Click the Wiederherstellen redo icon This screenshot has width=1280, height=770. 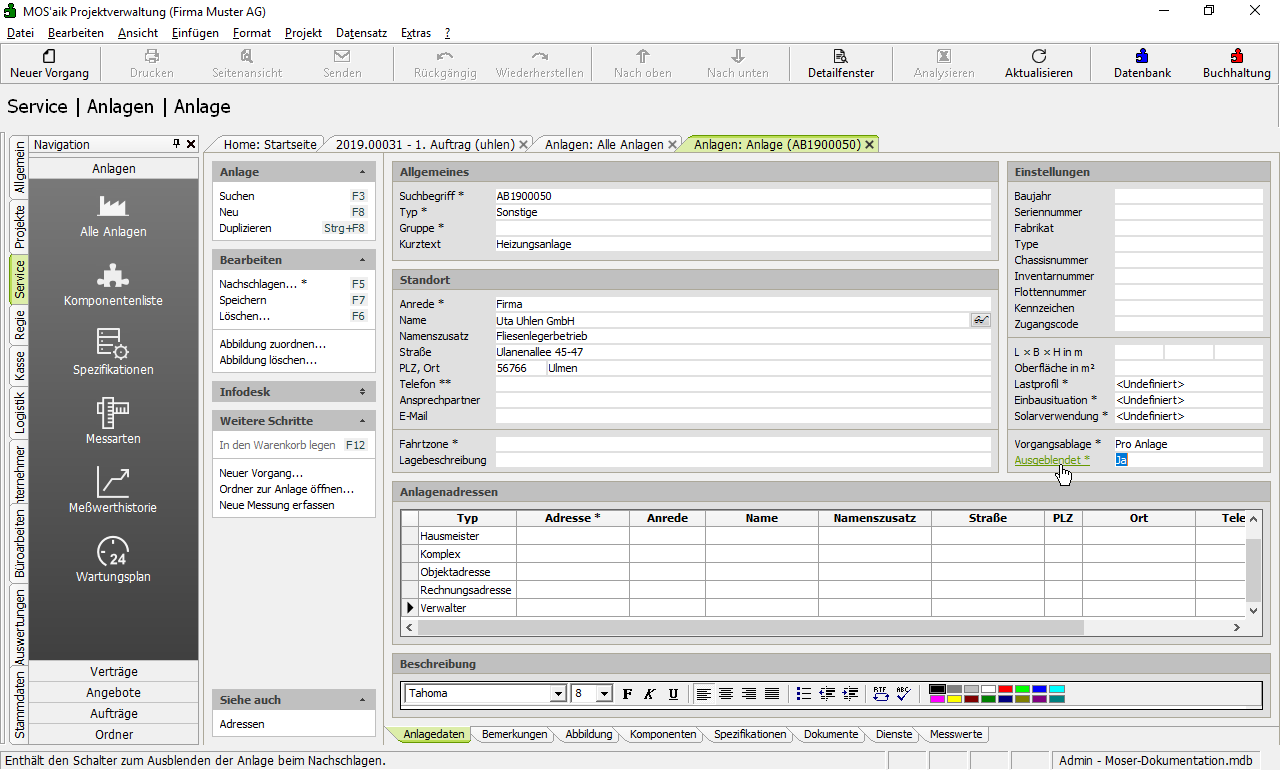(540, 56)
